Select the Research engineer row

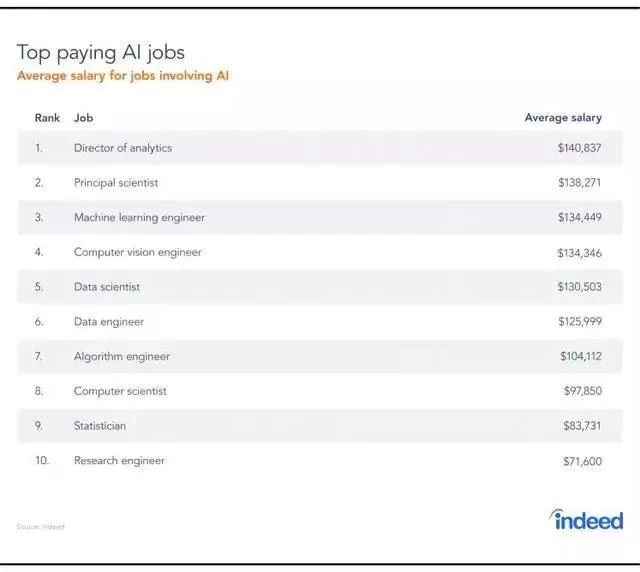119,461
